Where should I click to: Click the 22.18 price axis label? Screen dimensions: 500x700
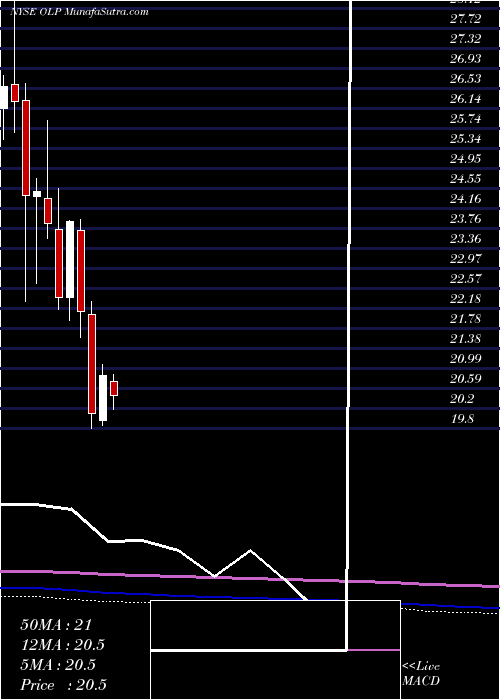point(466,299)
